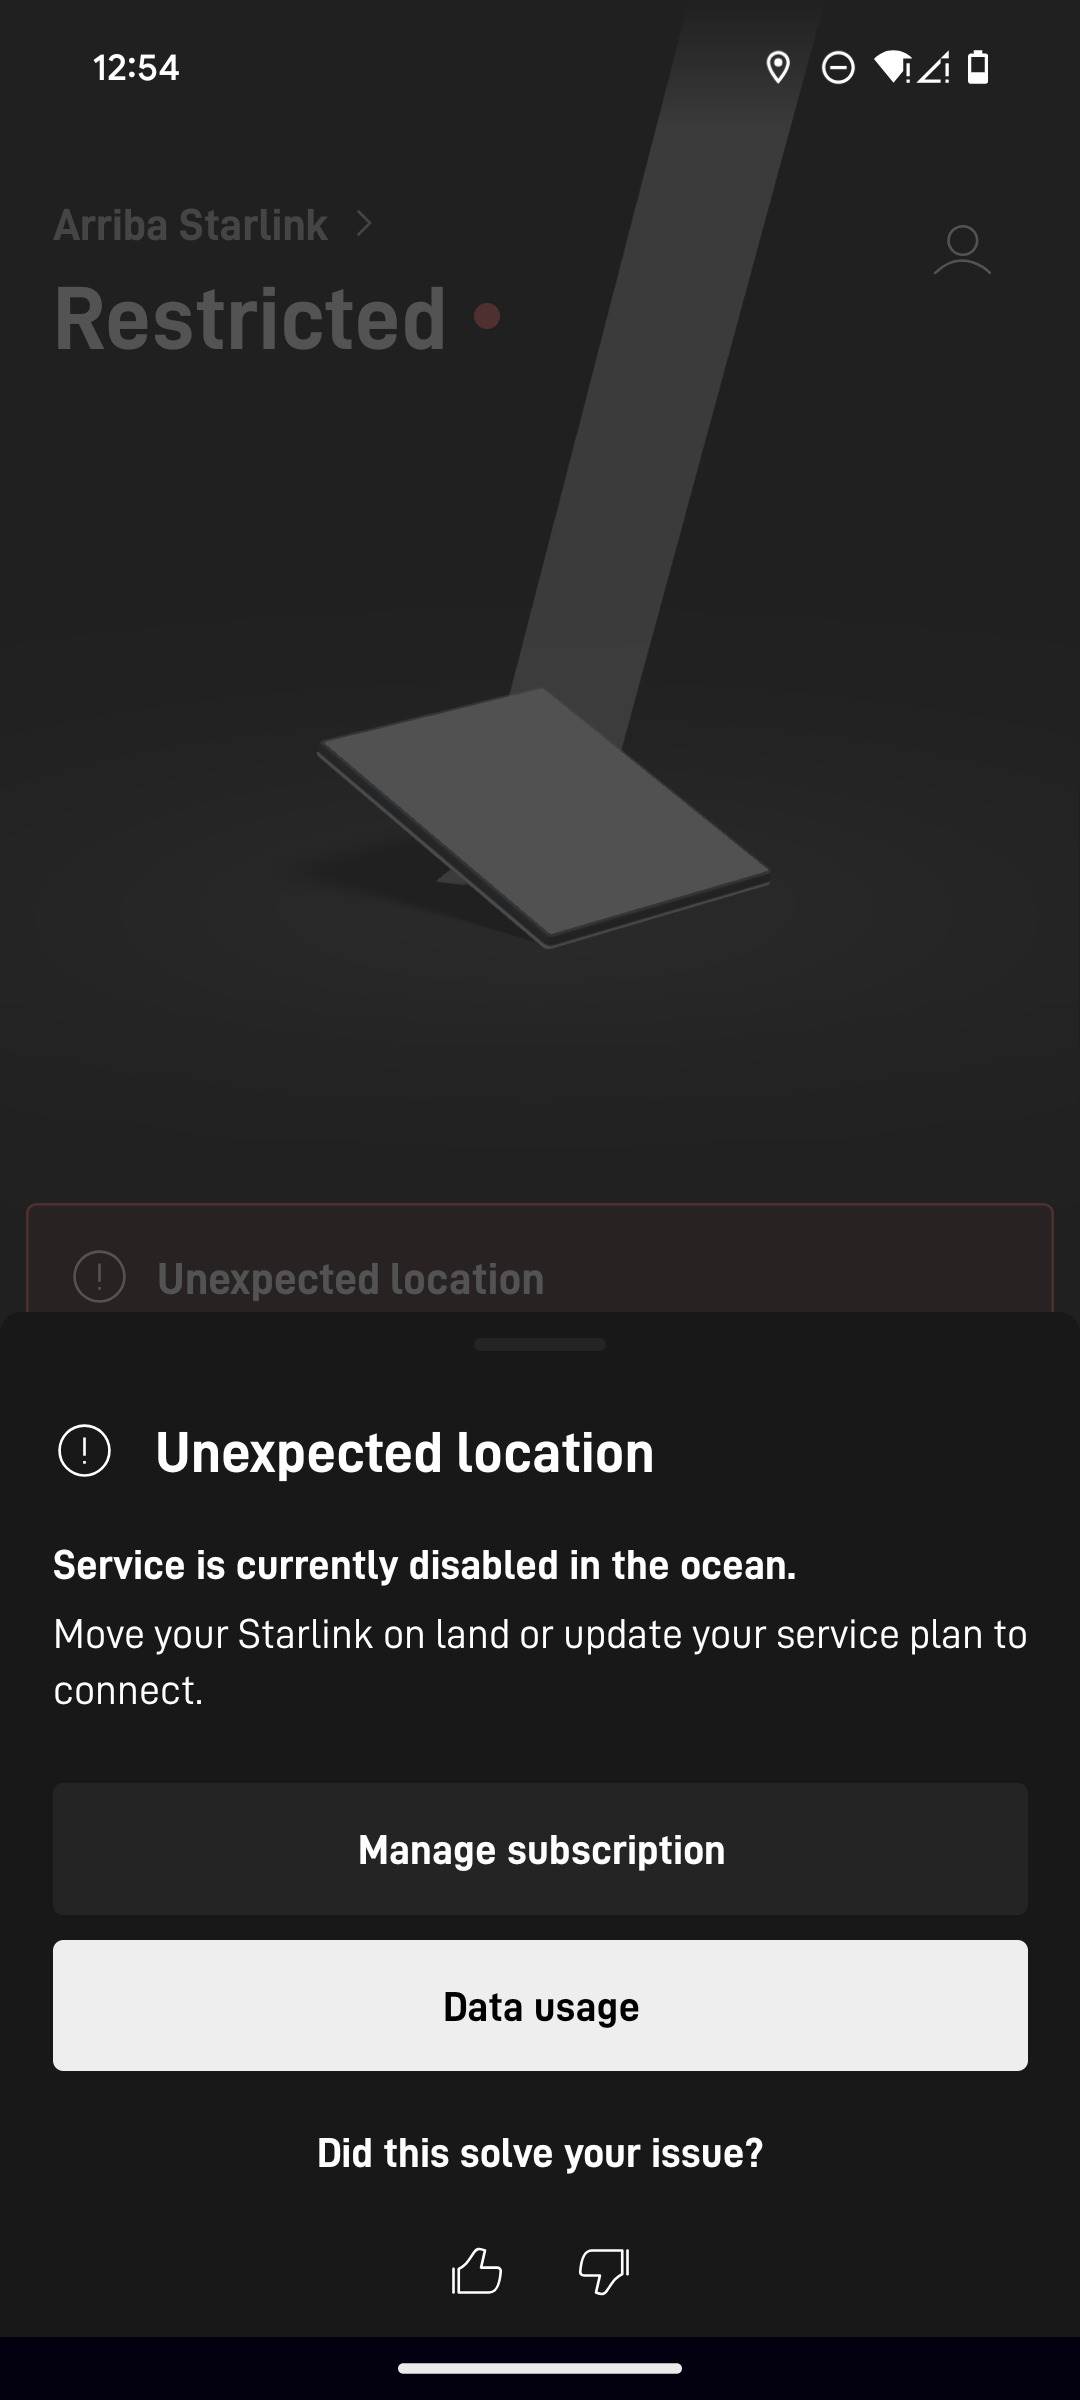Tap the red status dot next to Restricted
The height and width of the screenshot is (2400, 1080).
pyautogui.click(x=487, y=317)
